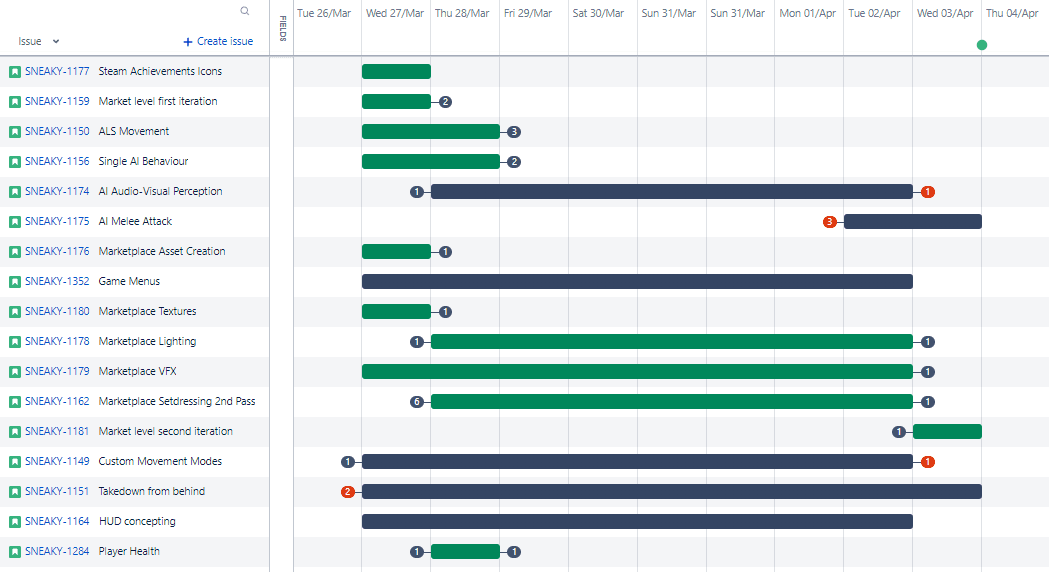Click badge 1 on Marketplace Asset Creation bar
The image size is (1049, 572).
click(446, 252)
